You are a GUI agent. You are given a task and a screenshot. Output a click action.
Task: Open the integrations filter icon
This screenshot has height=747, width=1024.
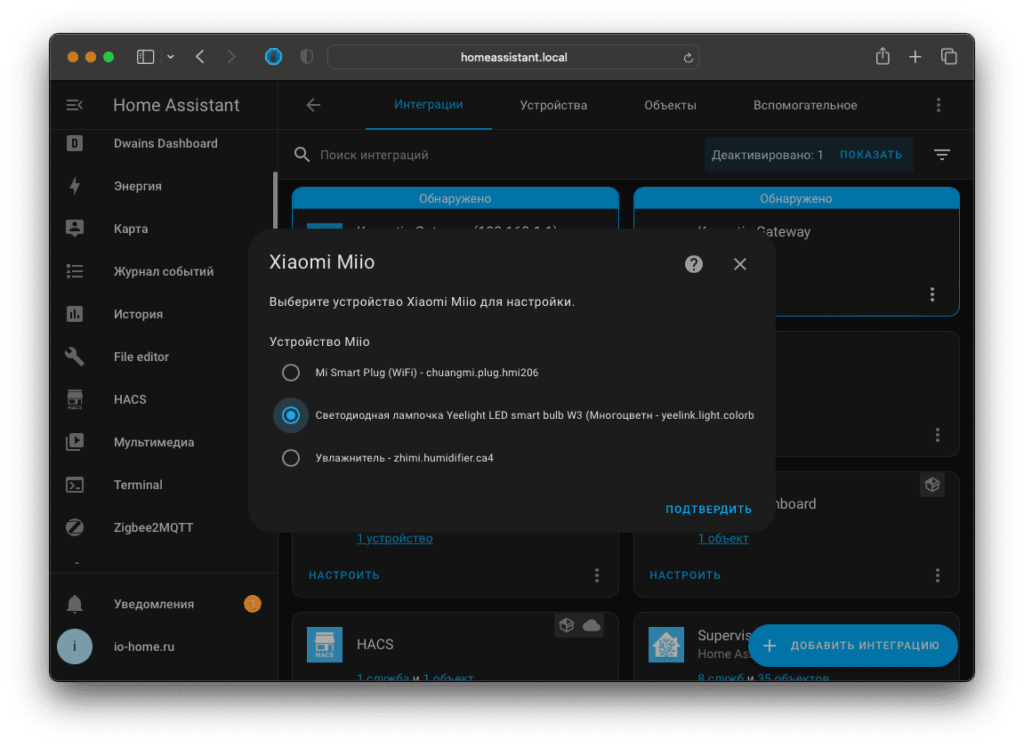(x=942, y=155)
